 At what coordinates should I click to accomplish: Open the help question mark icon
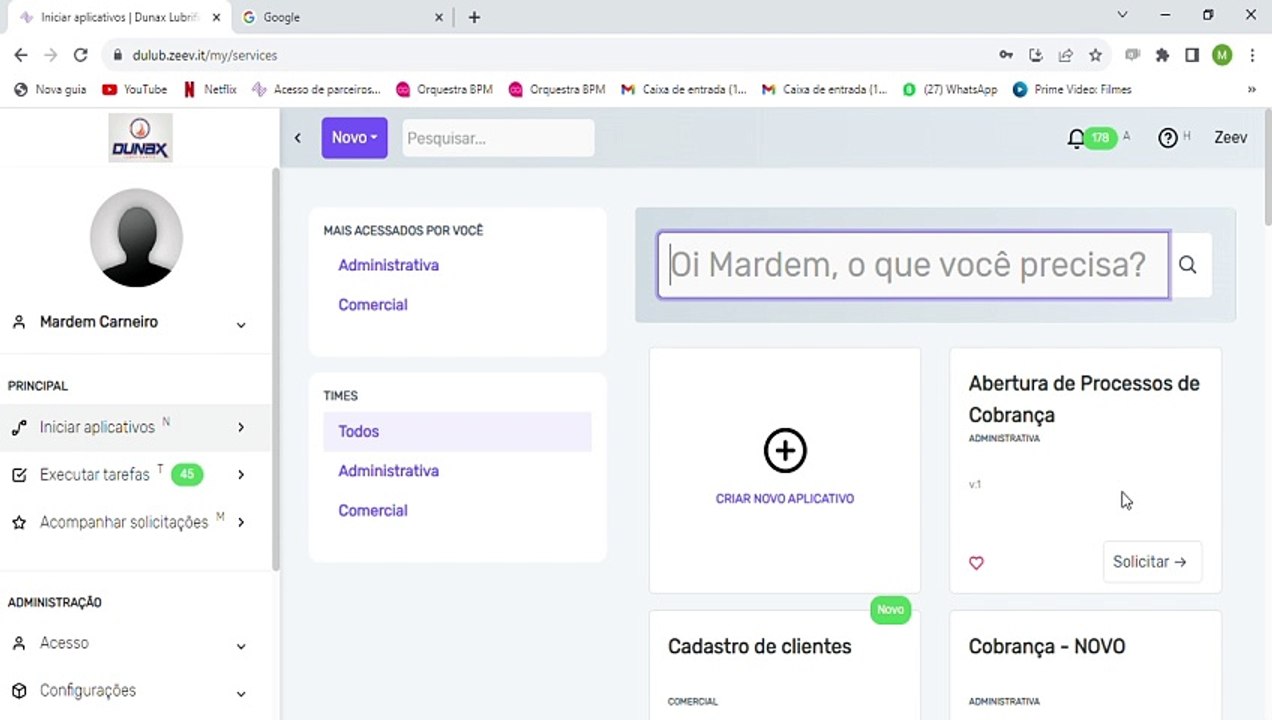pyautogui.click(x=1167, y=138)
